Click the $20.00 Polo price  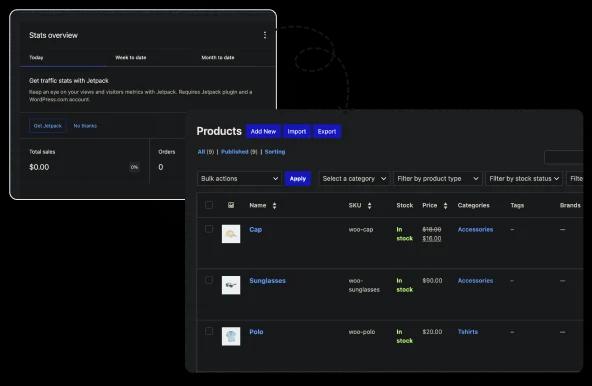[432, 332]
